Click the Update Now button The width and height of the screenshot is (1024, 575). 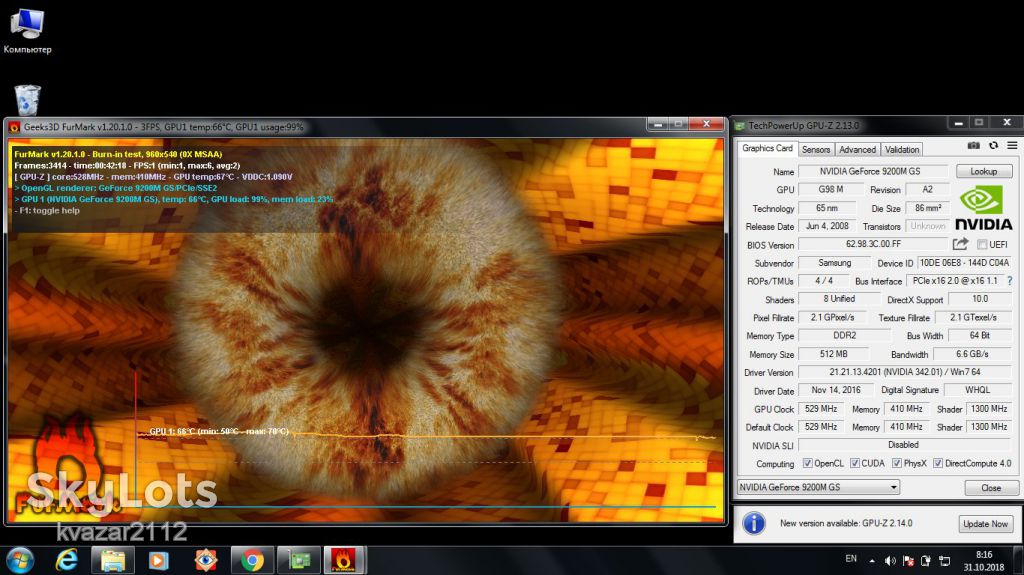pos(985,524)
